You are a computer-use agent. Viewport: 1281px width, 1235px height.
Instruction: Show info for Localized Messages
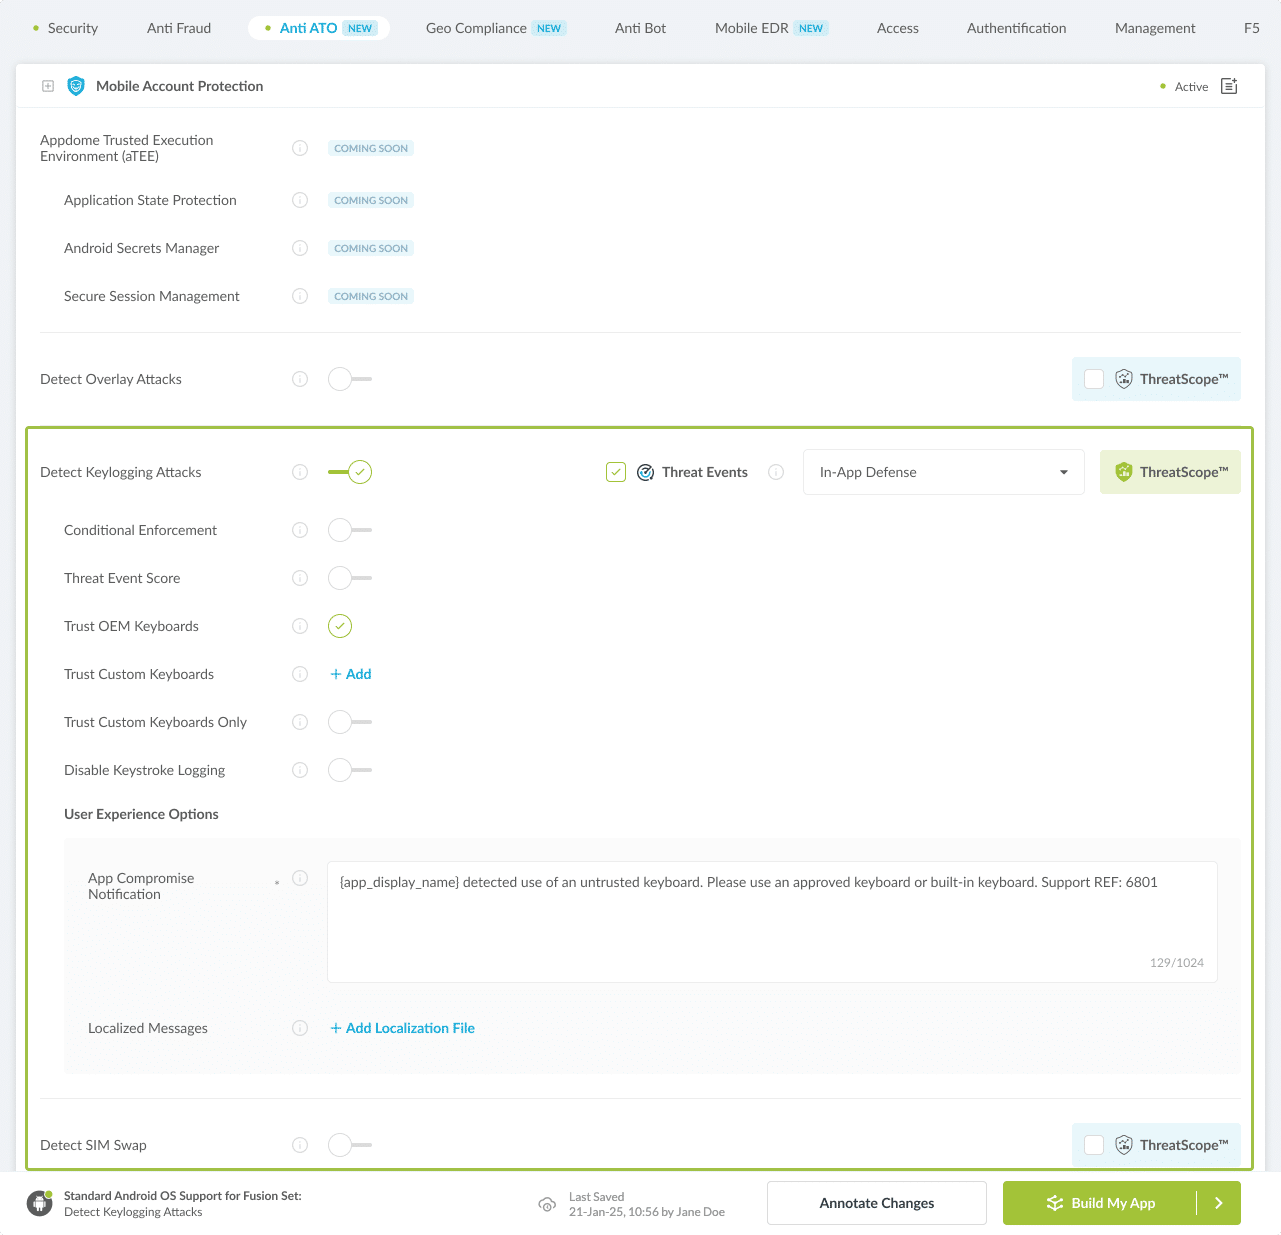(x=300, y=1028)
